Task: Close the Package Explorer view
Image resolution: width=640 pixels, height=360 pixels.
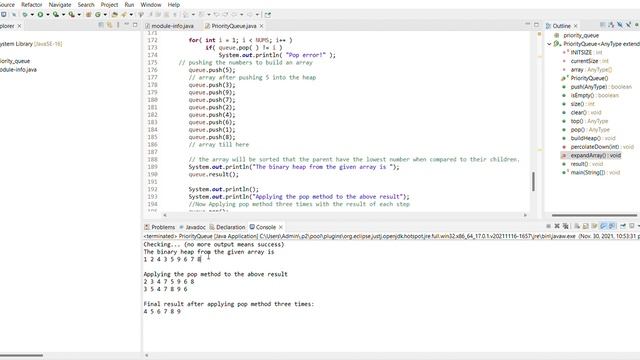Action: 19,26
